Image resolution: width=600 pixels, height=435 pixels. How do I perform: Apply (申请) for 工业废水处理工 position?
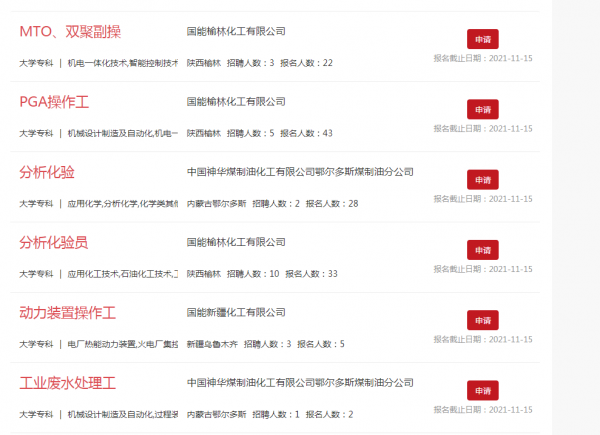(483, 391)
